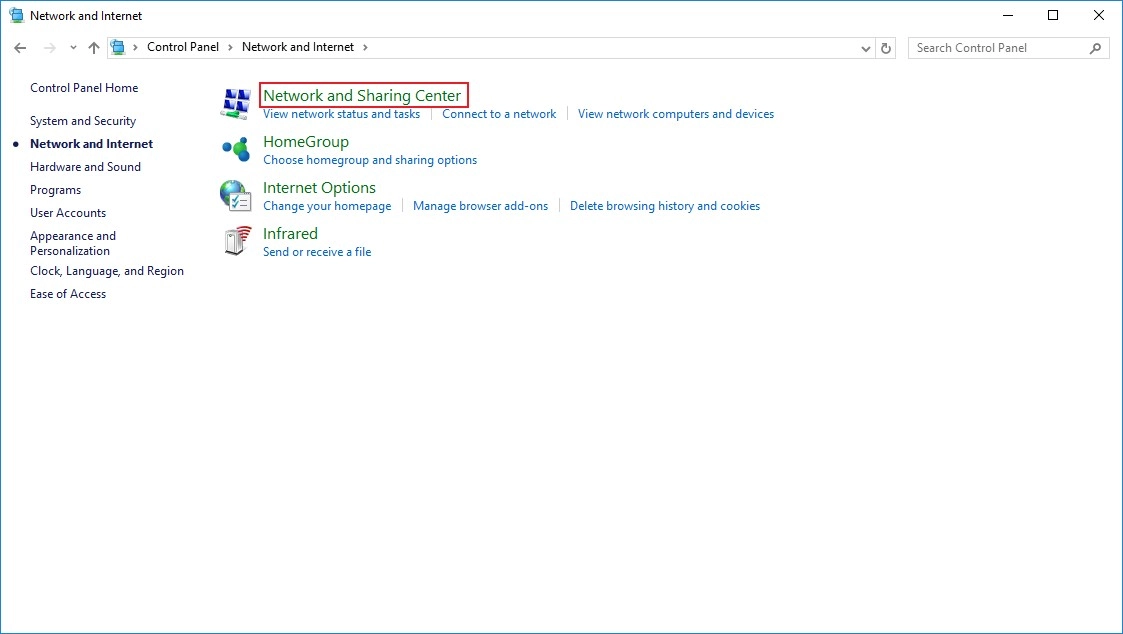Click the Back arrow navigation button
Screen dimensions: 1123x634
pos(20,48)
